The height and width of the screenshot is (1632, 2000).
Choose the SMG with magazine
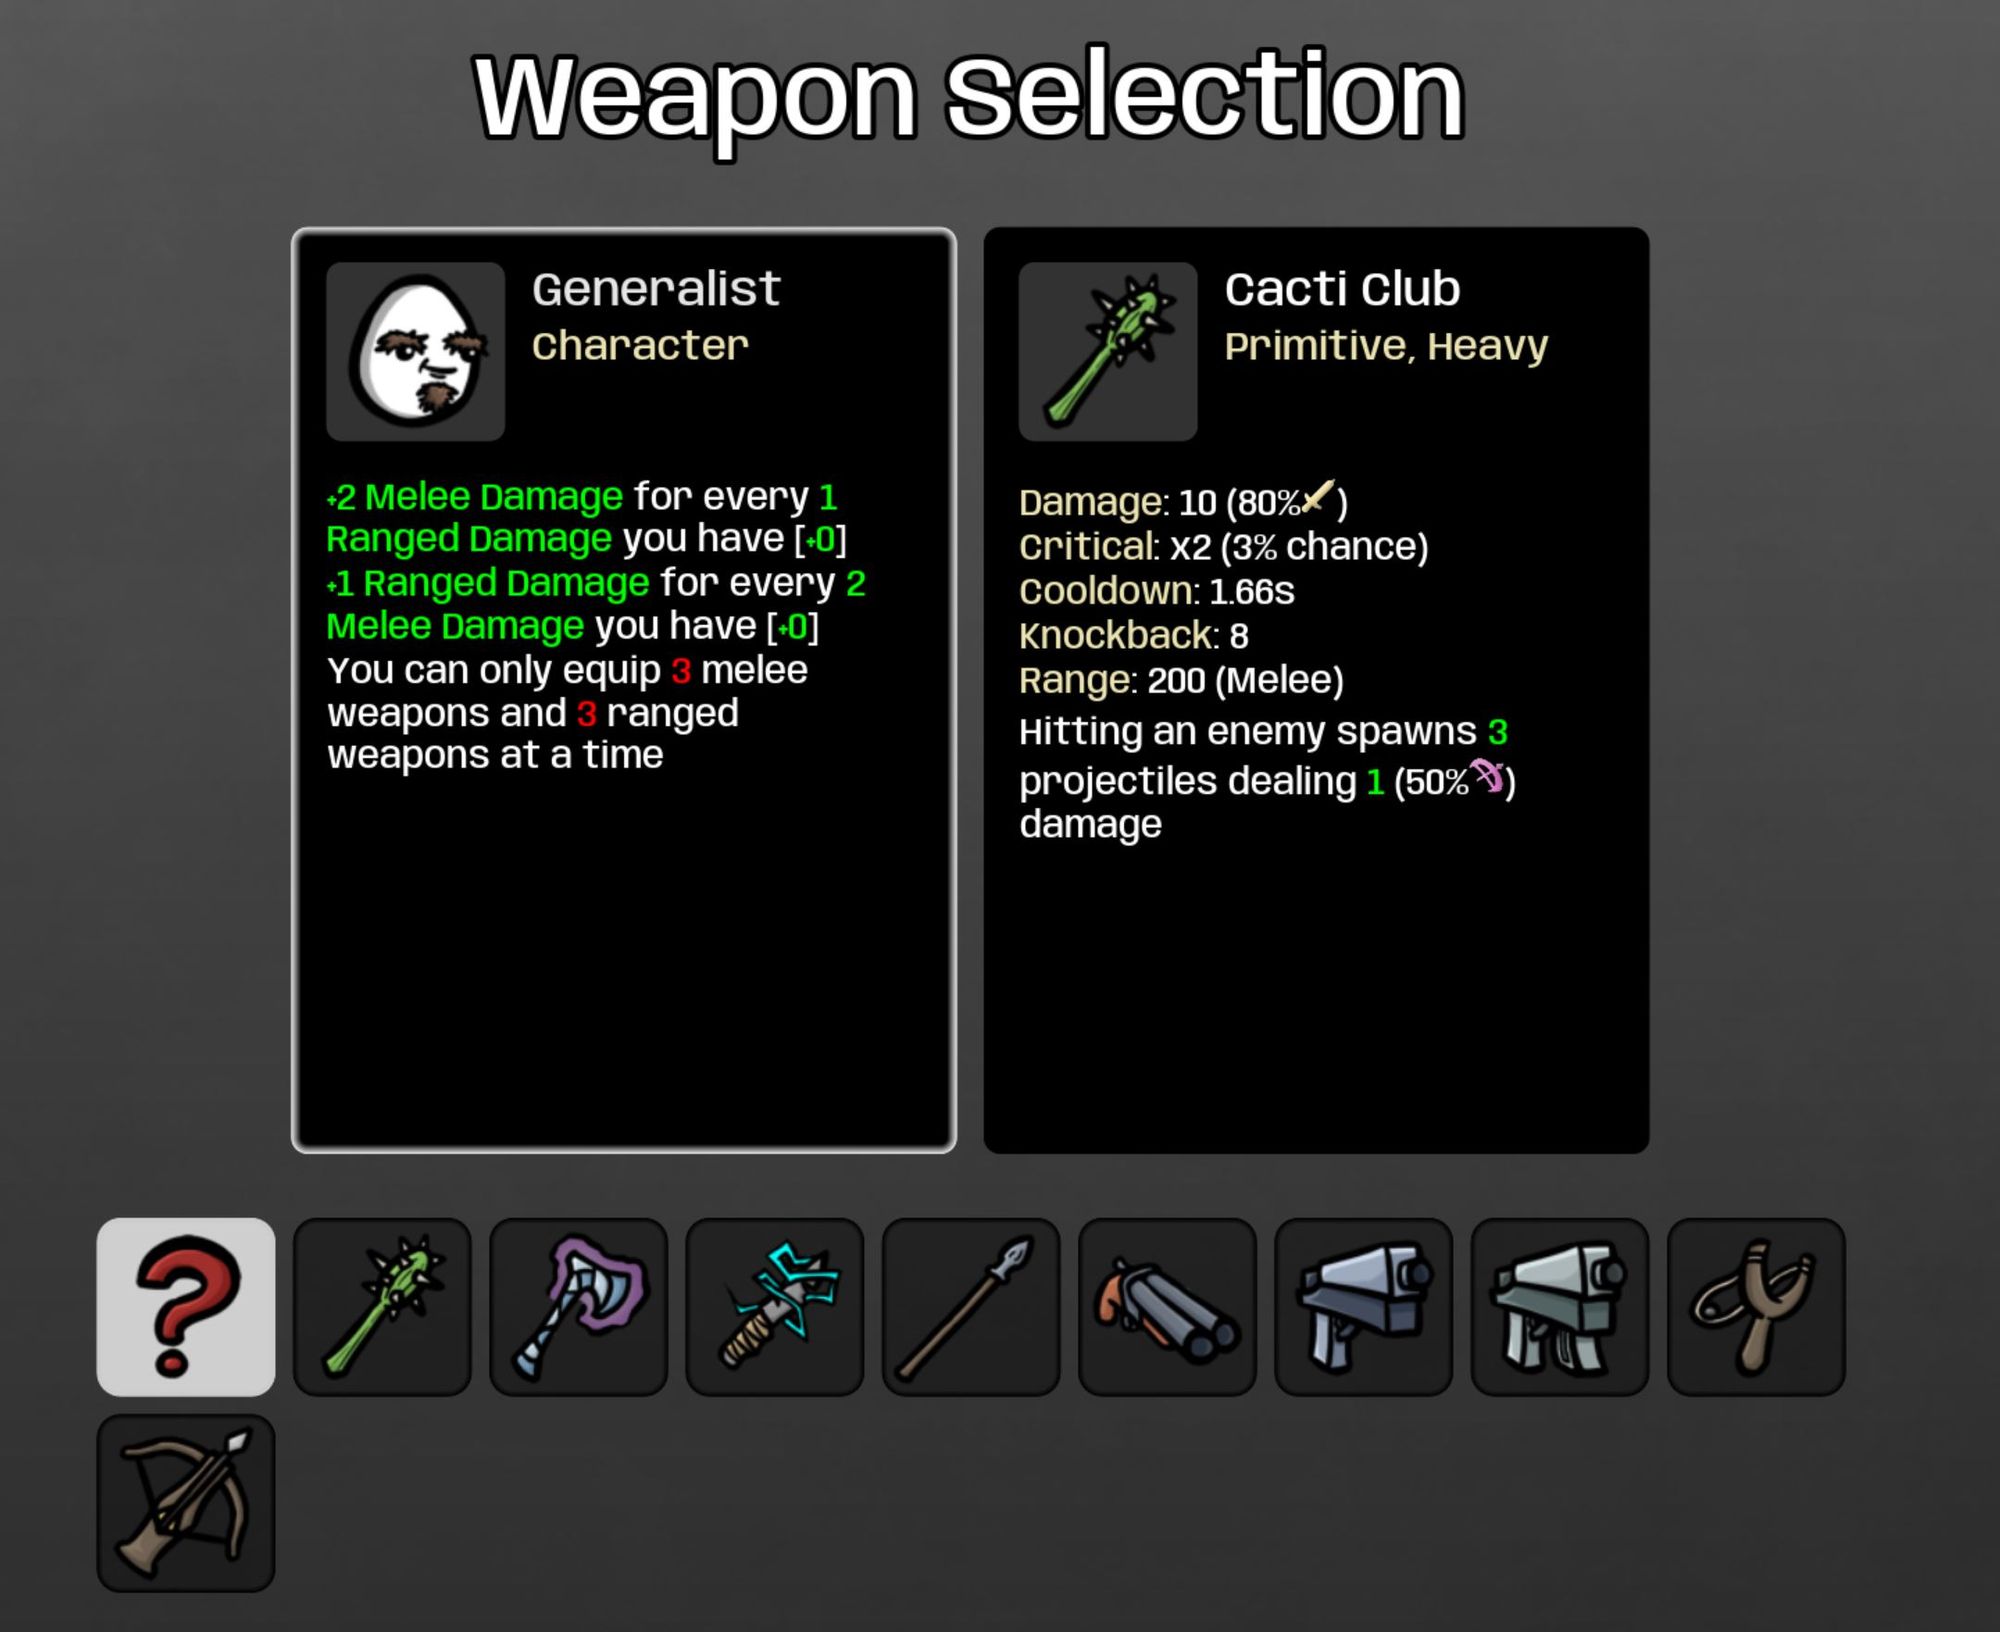pos(1559,1306)
